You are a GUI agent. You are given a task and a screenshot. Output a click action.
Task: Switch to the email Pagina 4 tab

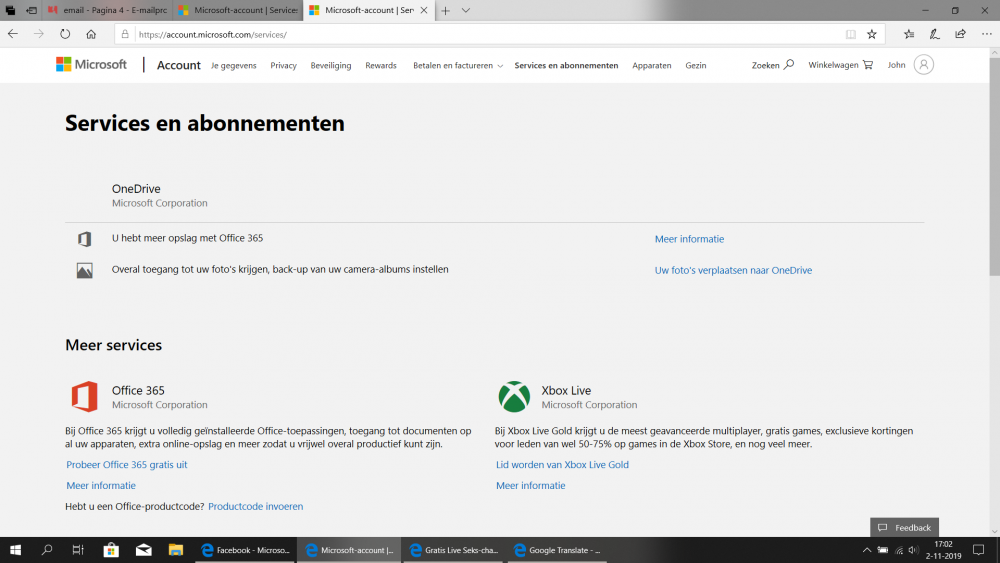pyautogui.click(x=107, y=10)
